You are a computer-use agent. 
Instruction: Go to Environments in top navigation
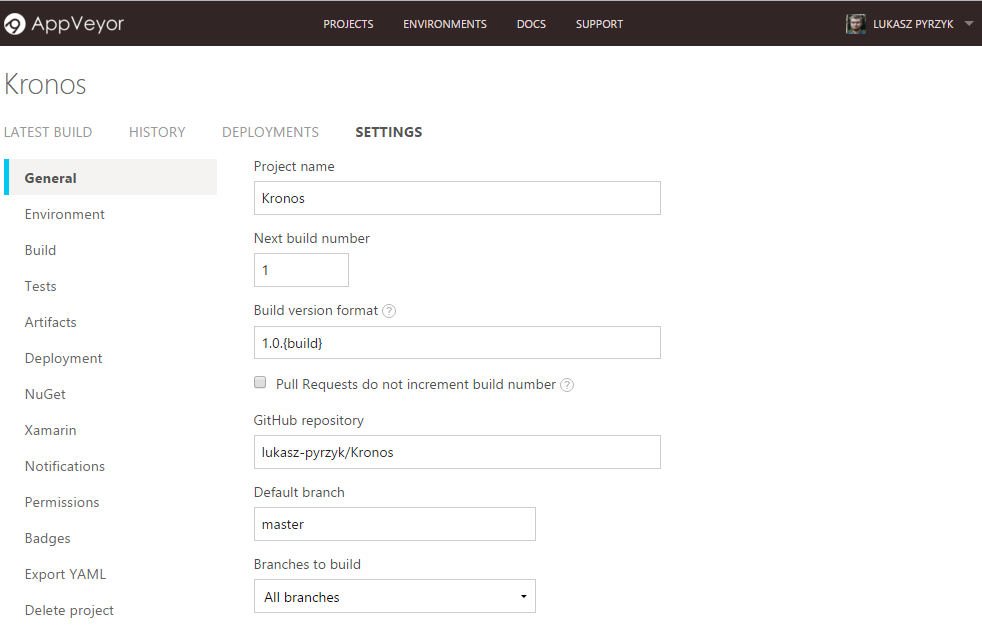click(445, 24)
